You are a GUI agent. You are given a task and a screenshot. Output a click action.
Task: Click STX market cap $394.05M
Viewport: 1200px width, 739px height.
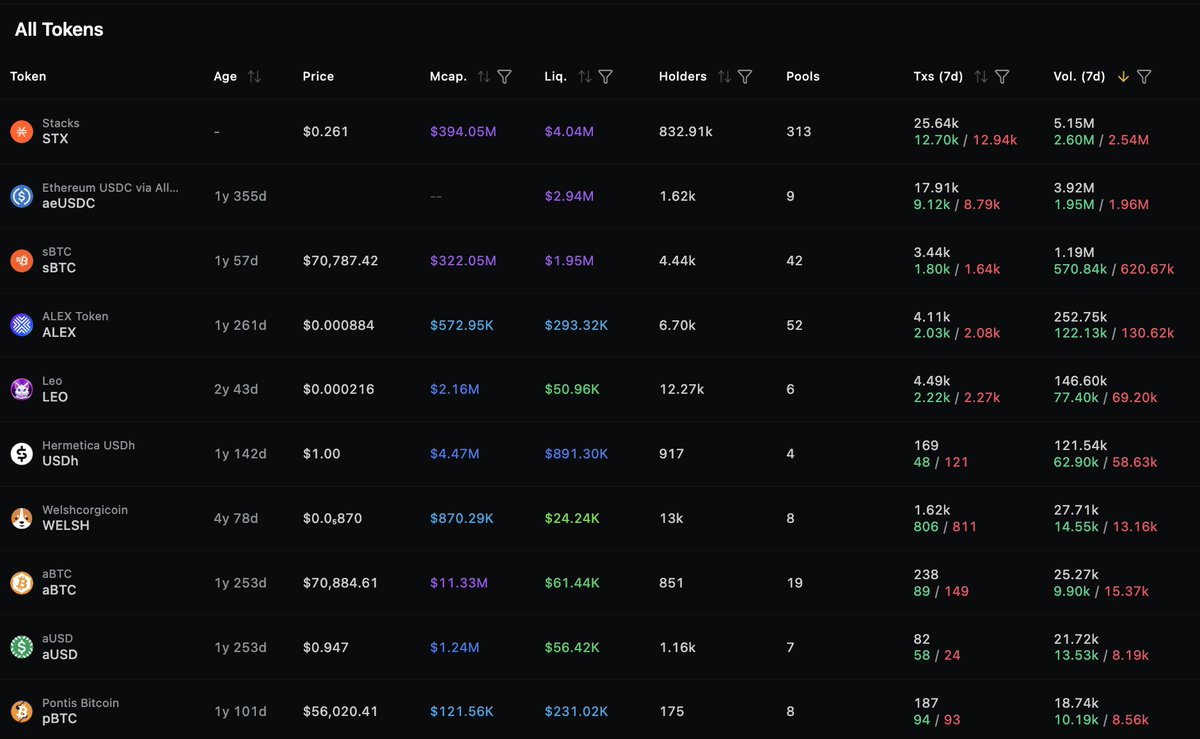463,131
